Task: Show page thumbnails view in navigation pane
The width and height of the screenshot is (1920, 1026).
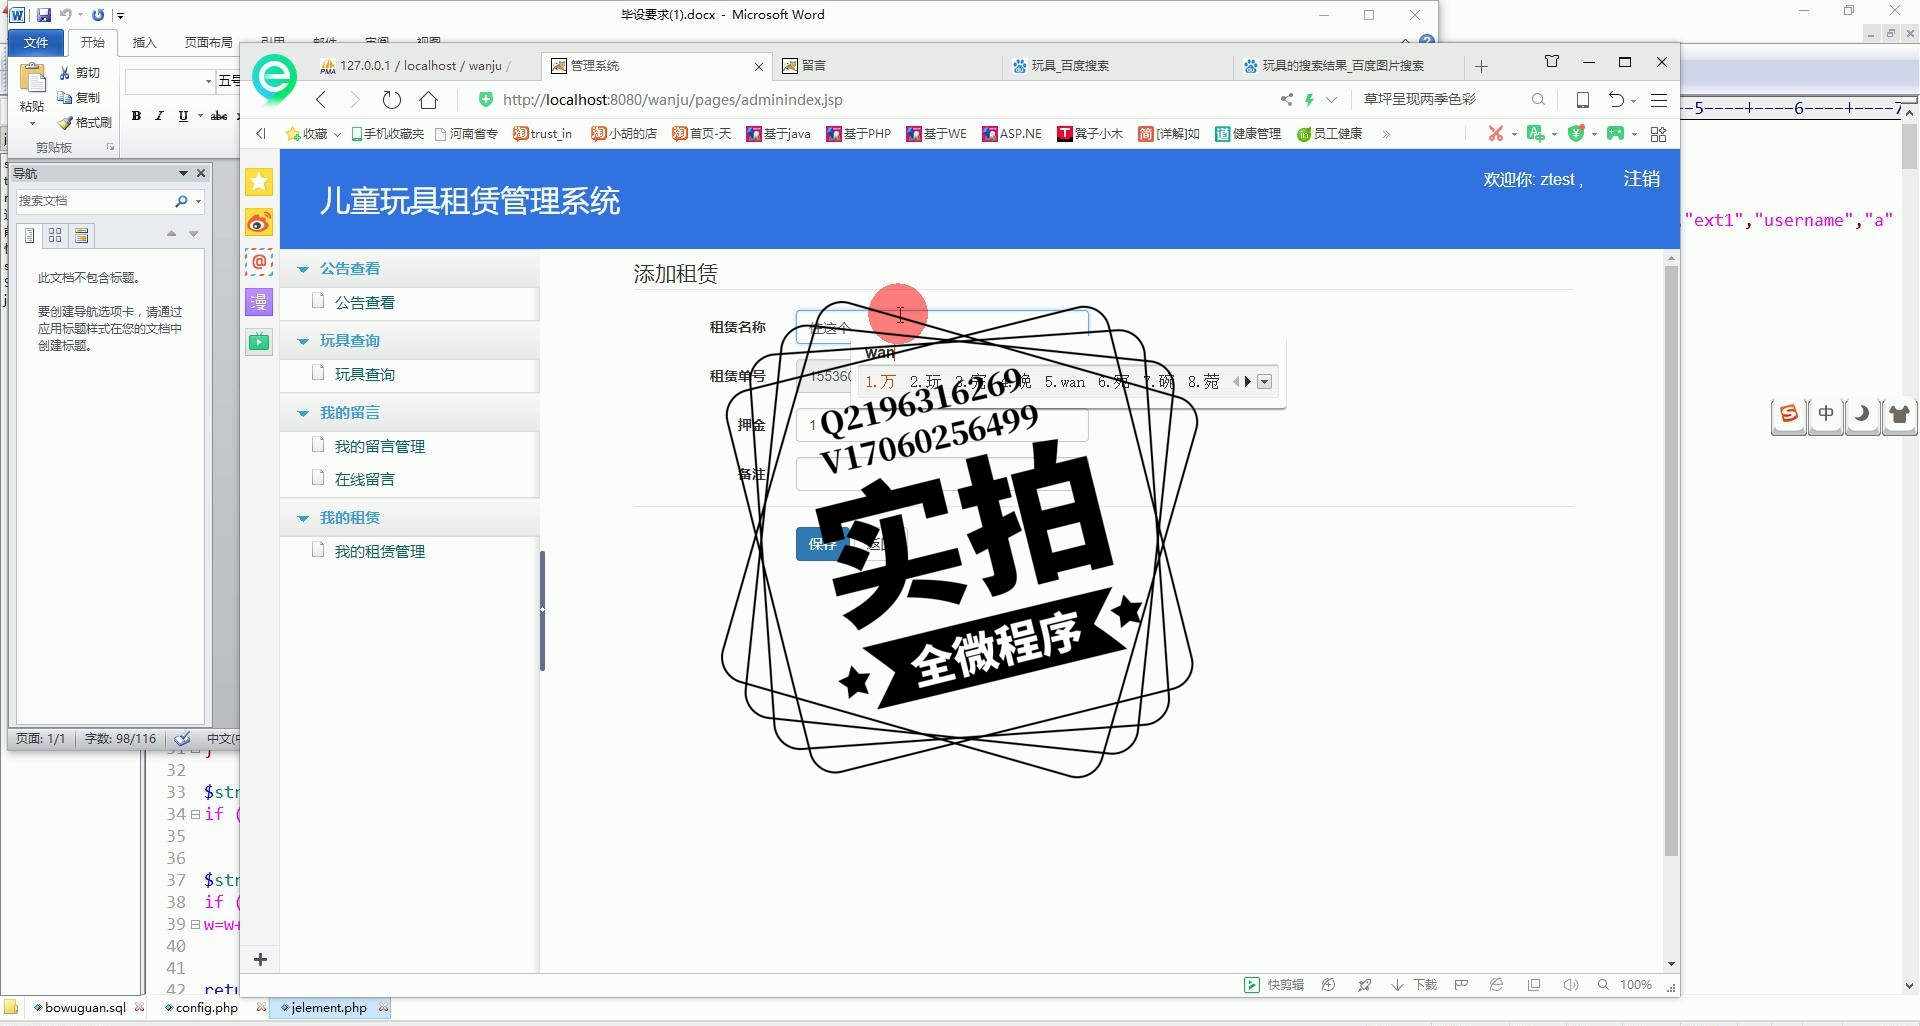Action: click(x=55, y=235)
